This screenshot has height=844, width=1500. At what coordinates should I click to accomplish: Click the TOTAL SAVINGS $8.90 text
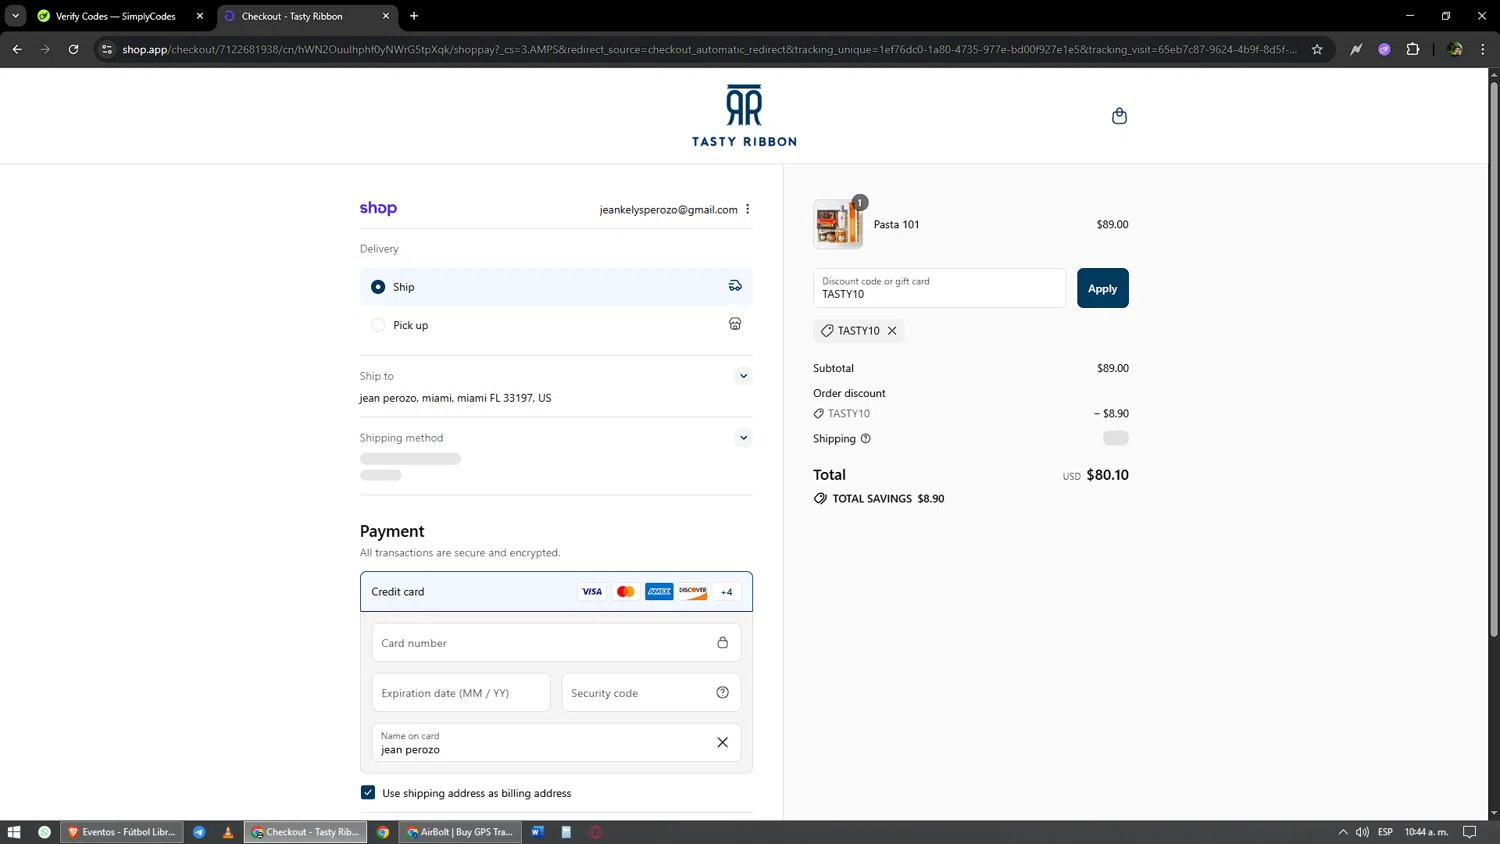click(x=888, y=498)
